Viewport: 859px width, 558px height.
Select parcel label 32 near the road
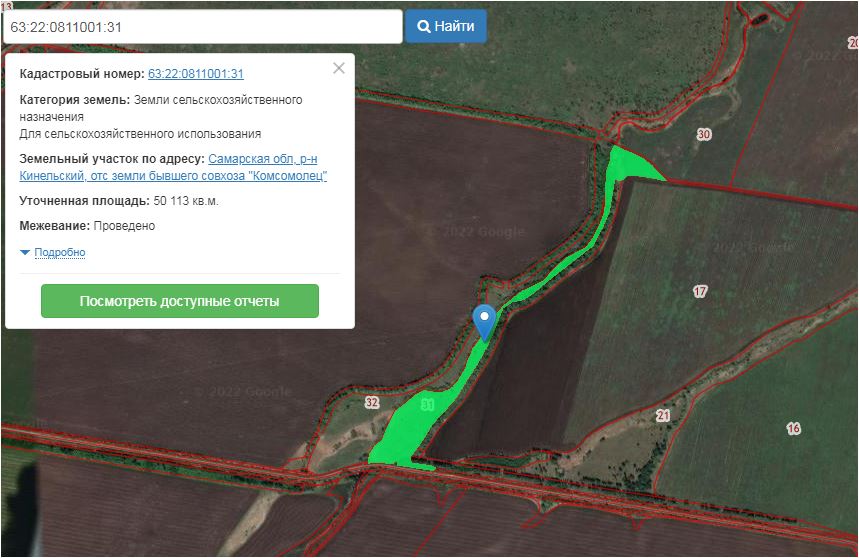372,402
